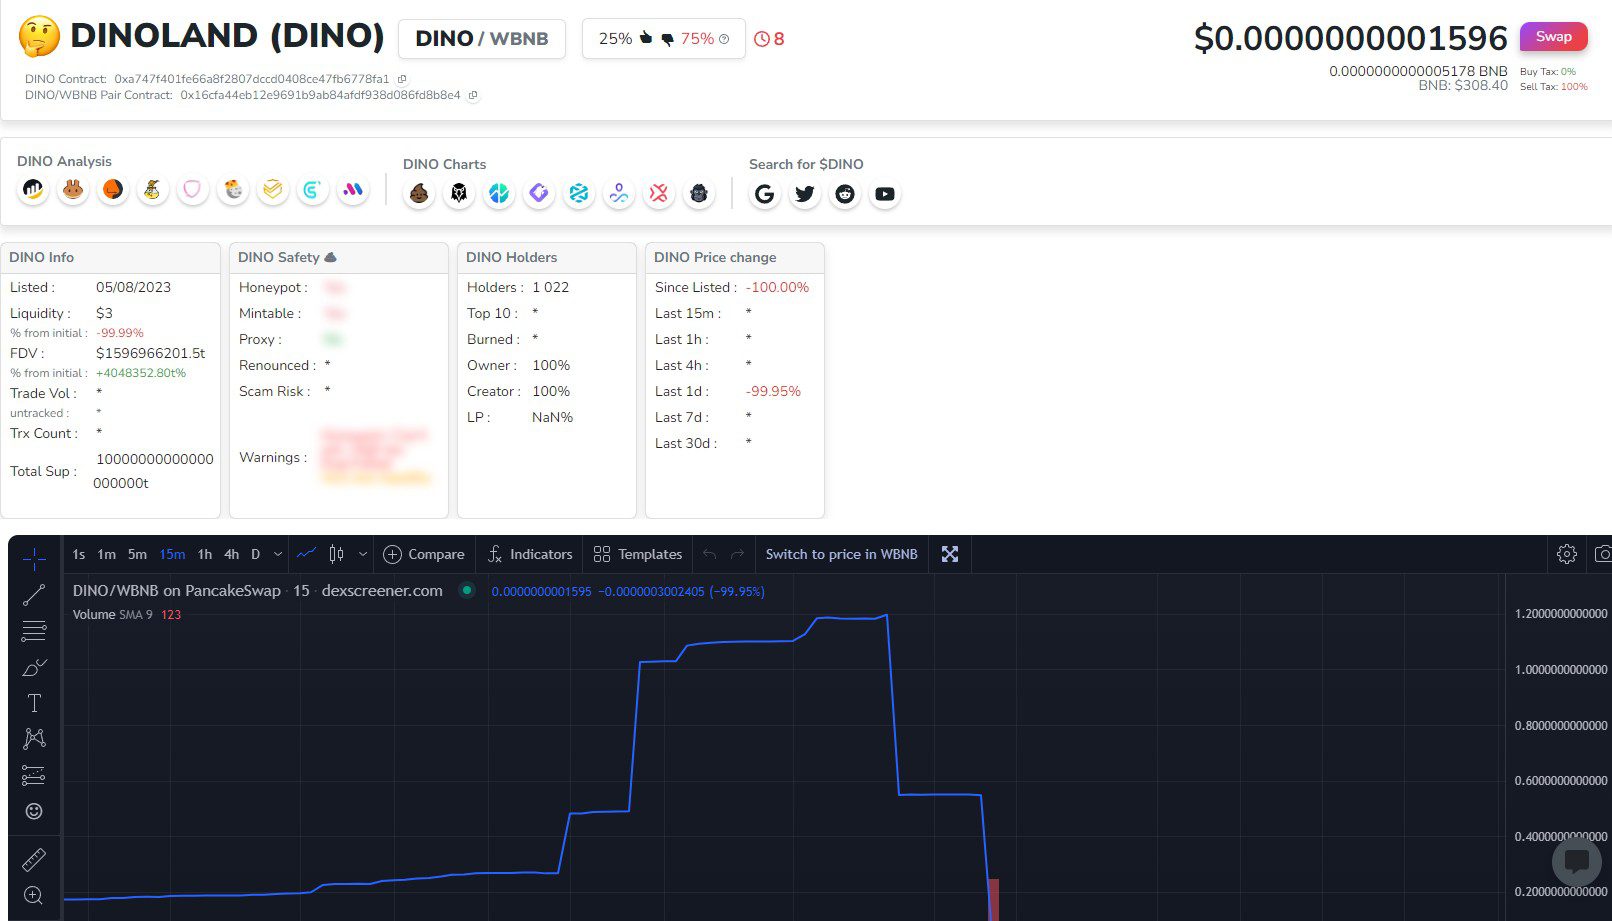This screenshot has height=921, width=1612.
Task: Select the trend line drawing tool
Action: click(34, 595)
